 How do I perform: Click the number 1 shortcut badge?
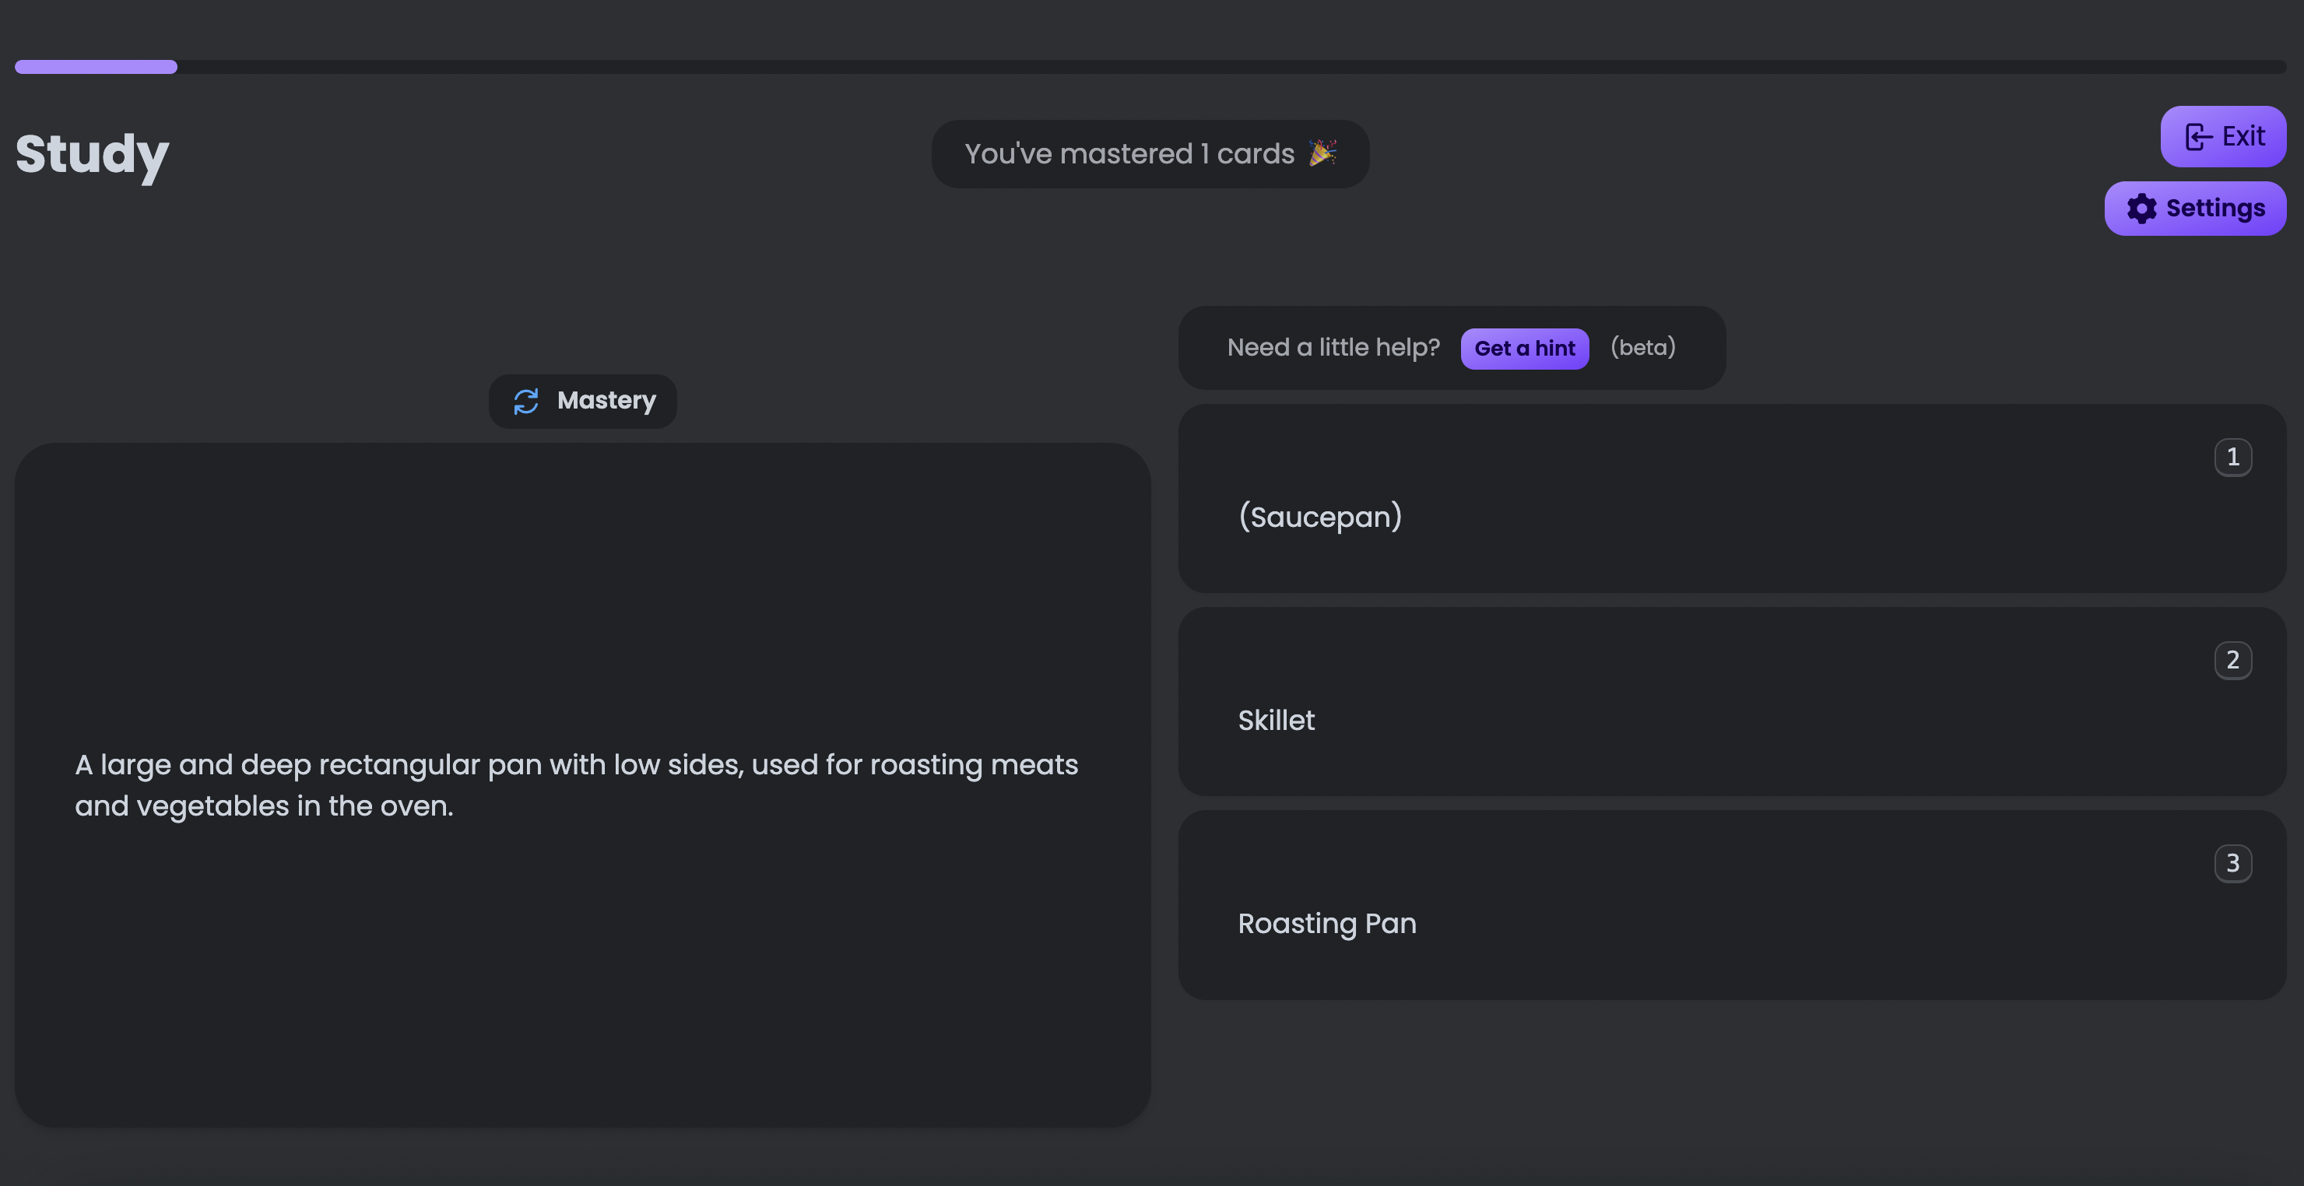tap(2232, 457)
